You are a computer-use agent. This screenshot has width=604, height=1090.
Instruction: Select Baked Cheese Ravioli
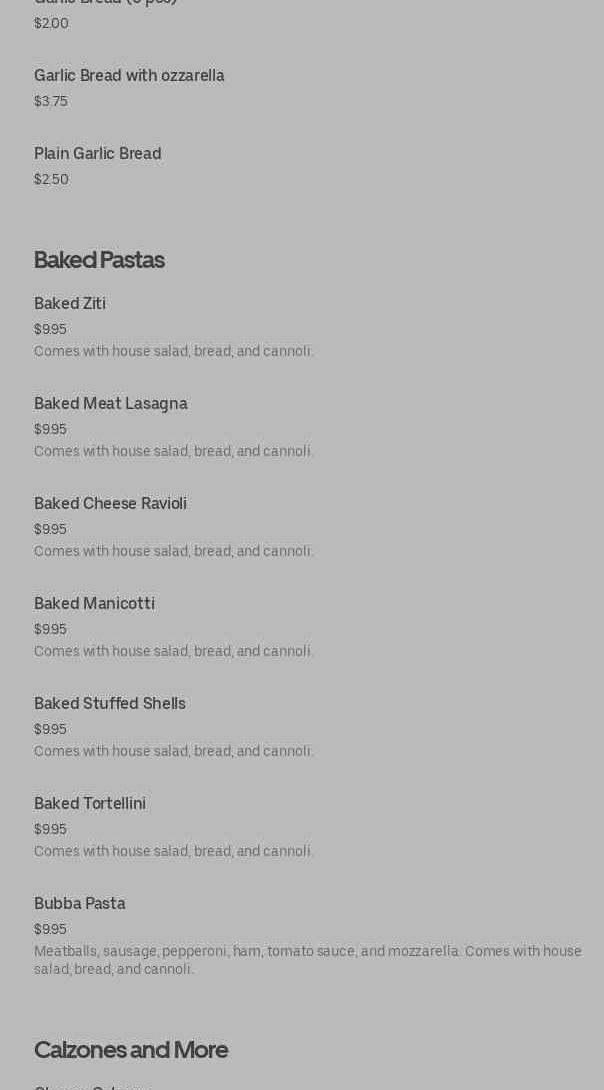pos(110,504)
